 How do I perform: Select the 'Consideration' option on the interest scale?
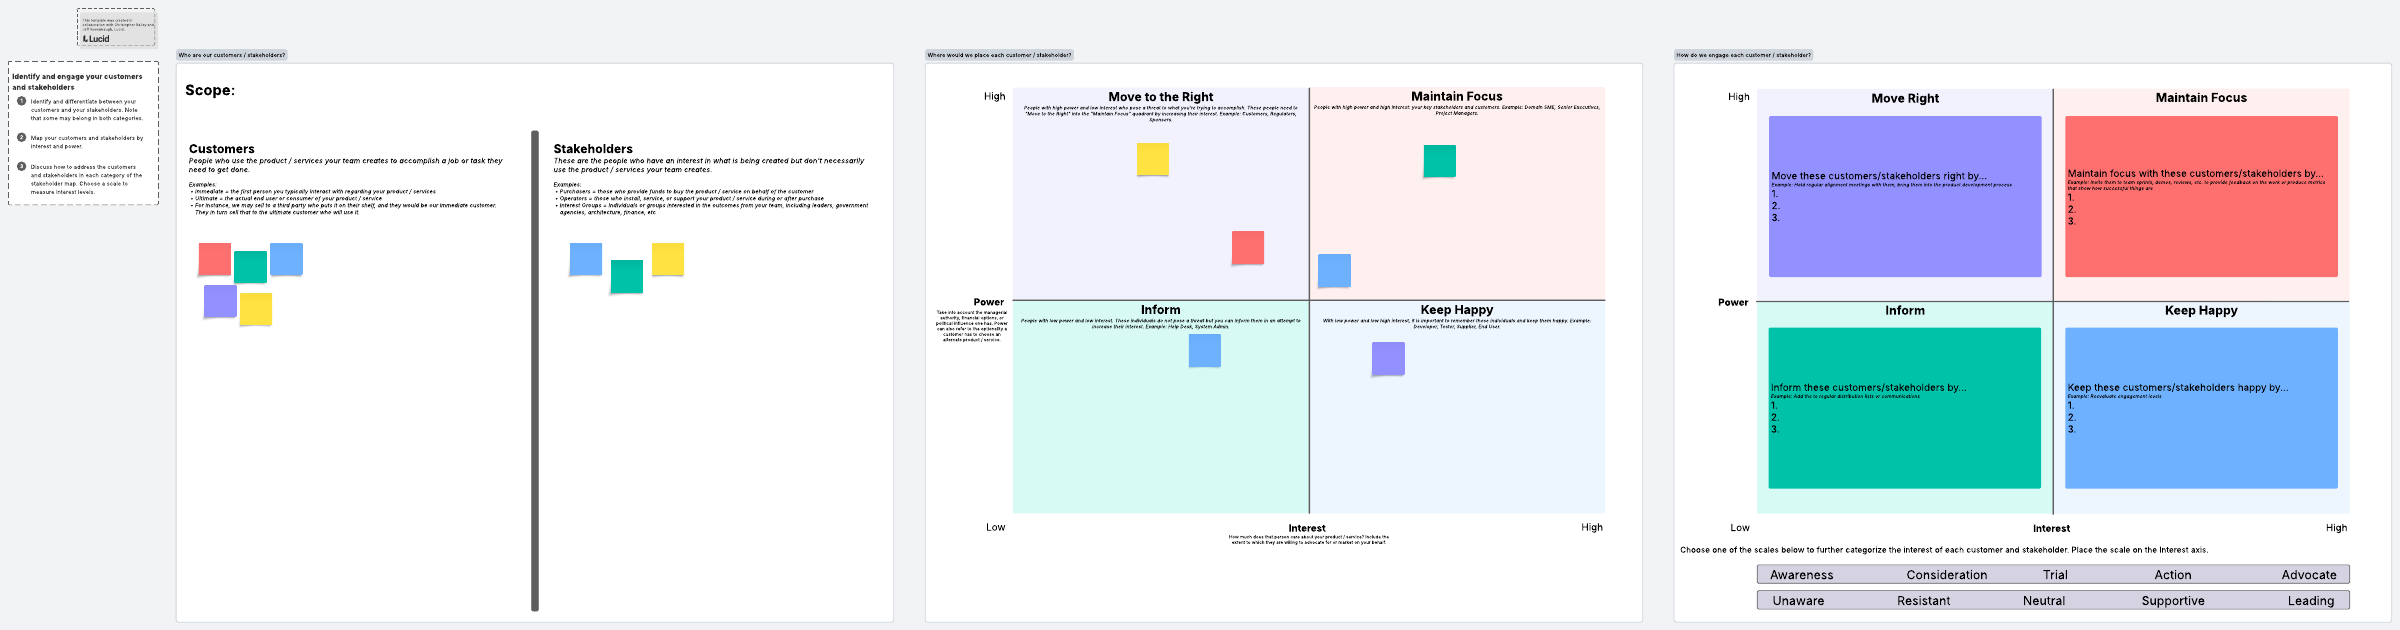pos(1946,575)
